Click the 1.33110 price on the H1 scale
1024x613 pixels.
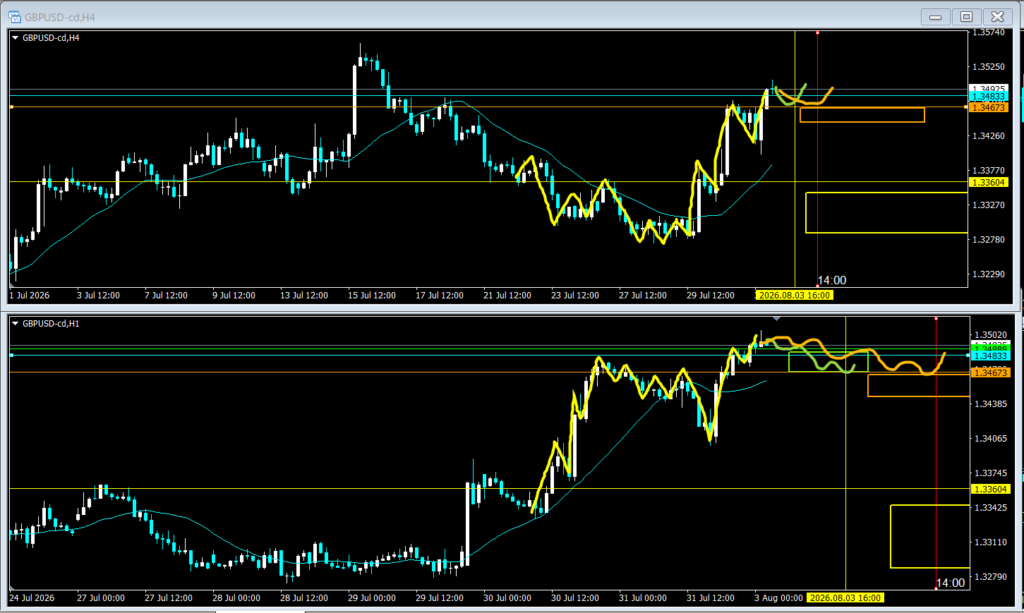point(990,542)
